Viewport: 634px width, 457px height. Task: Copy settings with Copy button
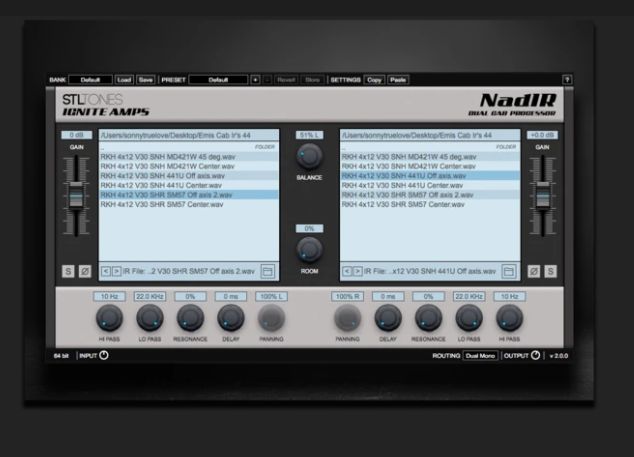[374, 80]
